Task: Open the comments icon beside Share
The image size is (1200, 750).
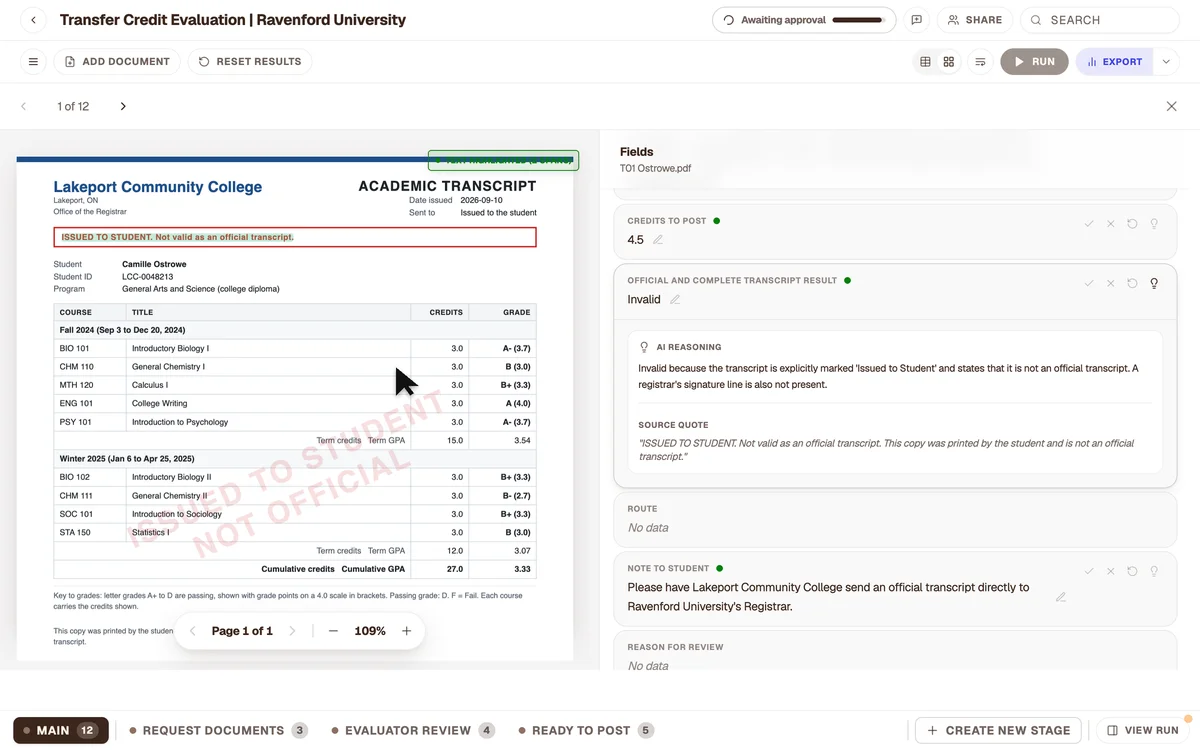Action: (x=916, y=20)
